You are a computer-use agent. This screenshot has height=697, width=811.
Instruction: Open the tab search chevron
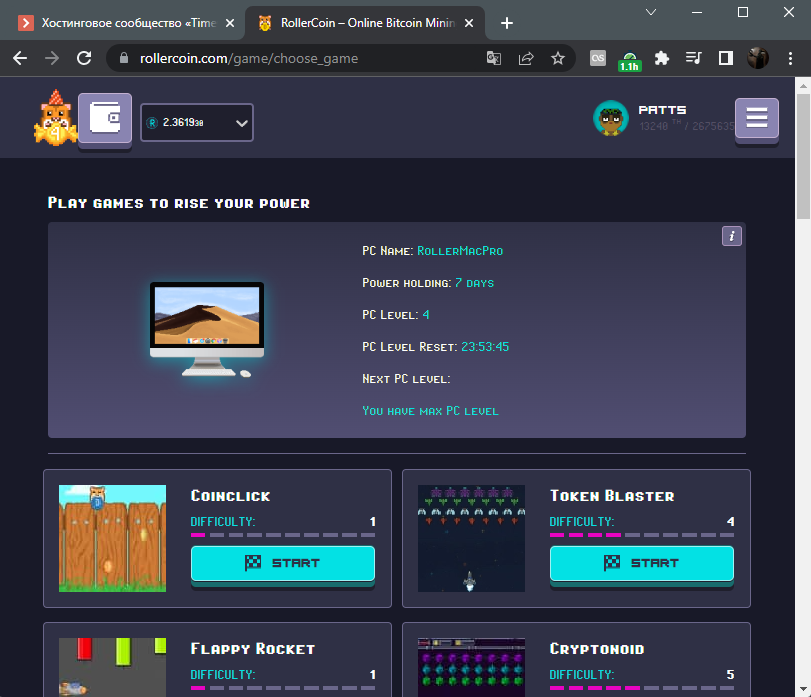point(651,12)
